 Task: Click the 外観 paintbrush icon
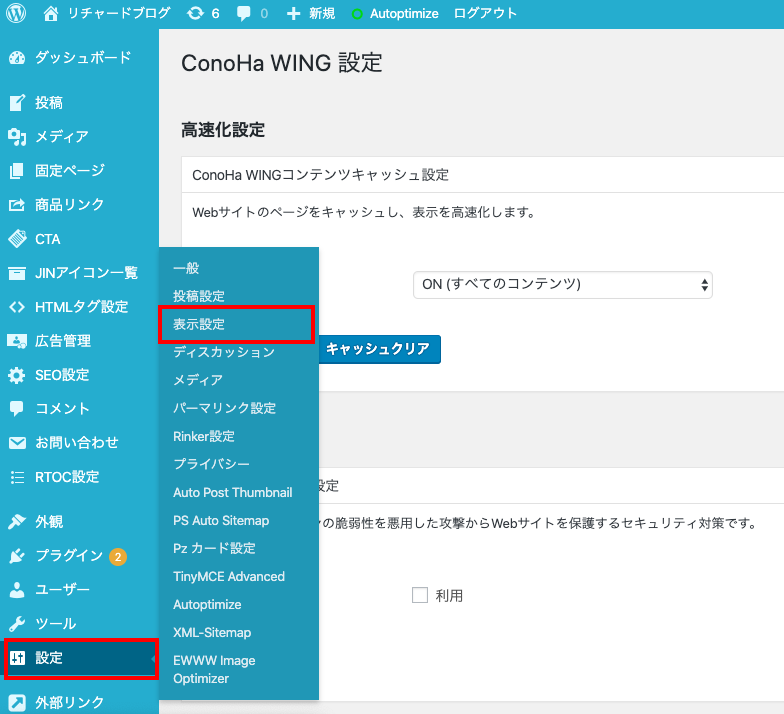pyautogui.click(x=17, y=522)
